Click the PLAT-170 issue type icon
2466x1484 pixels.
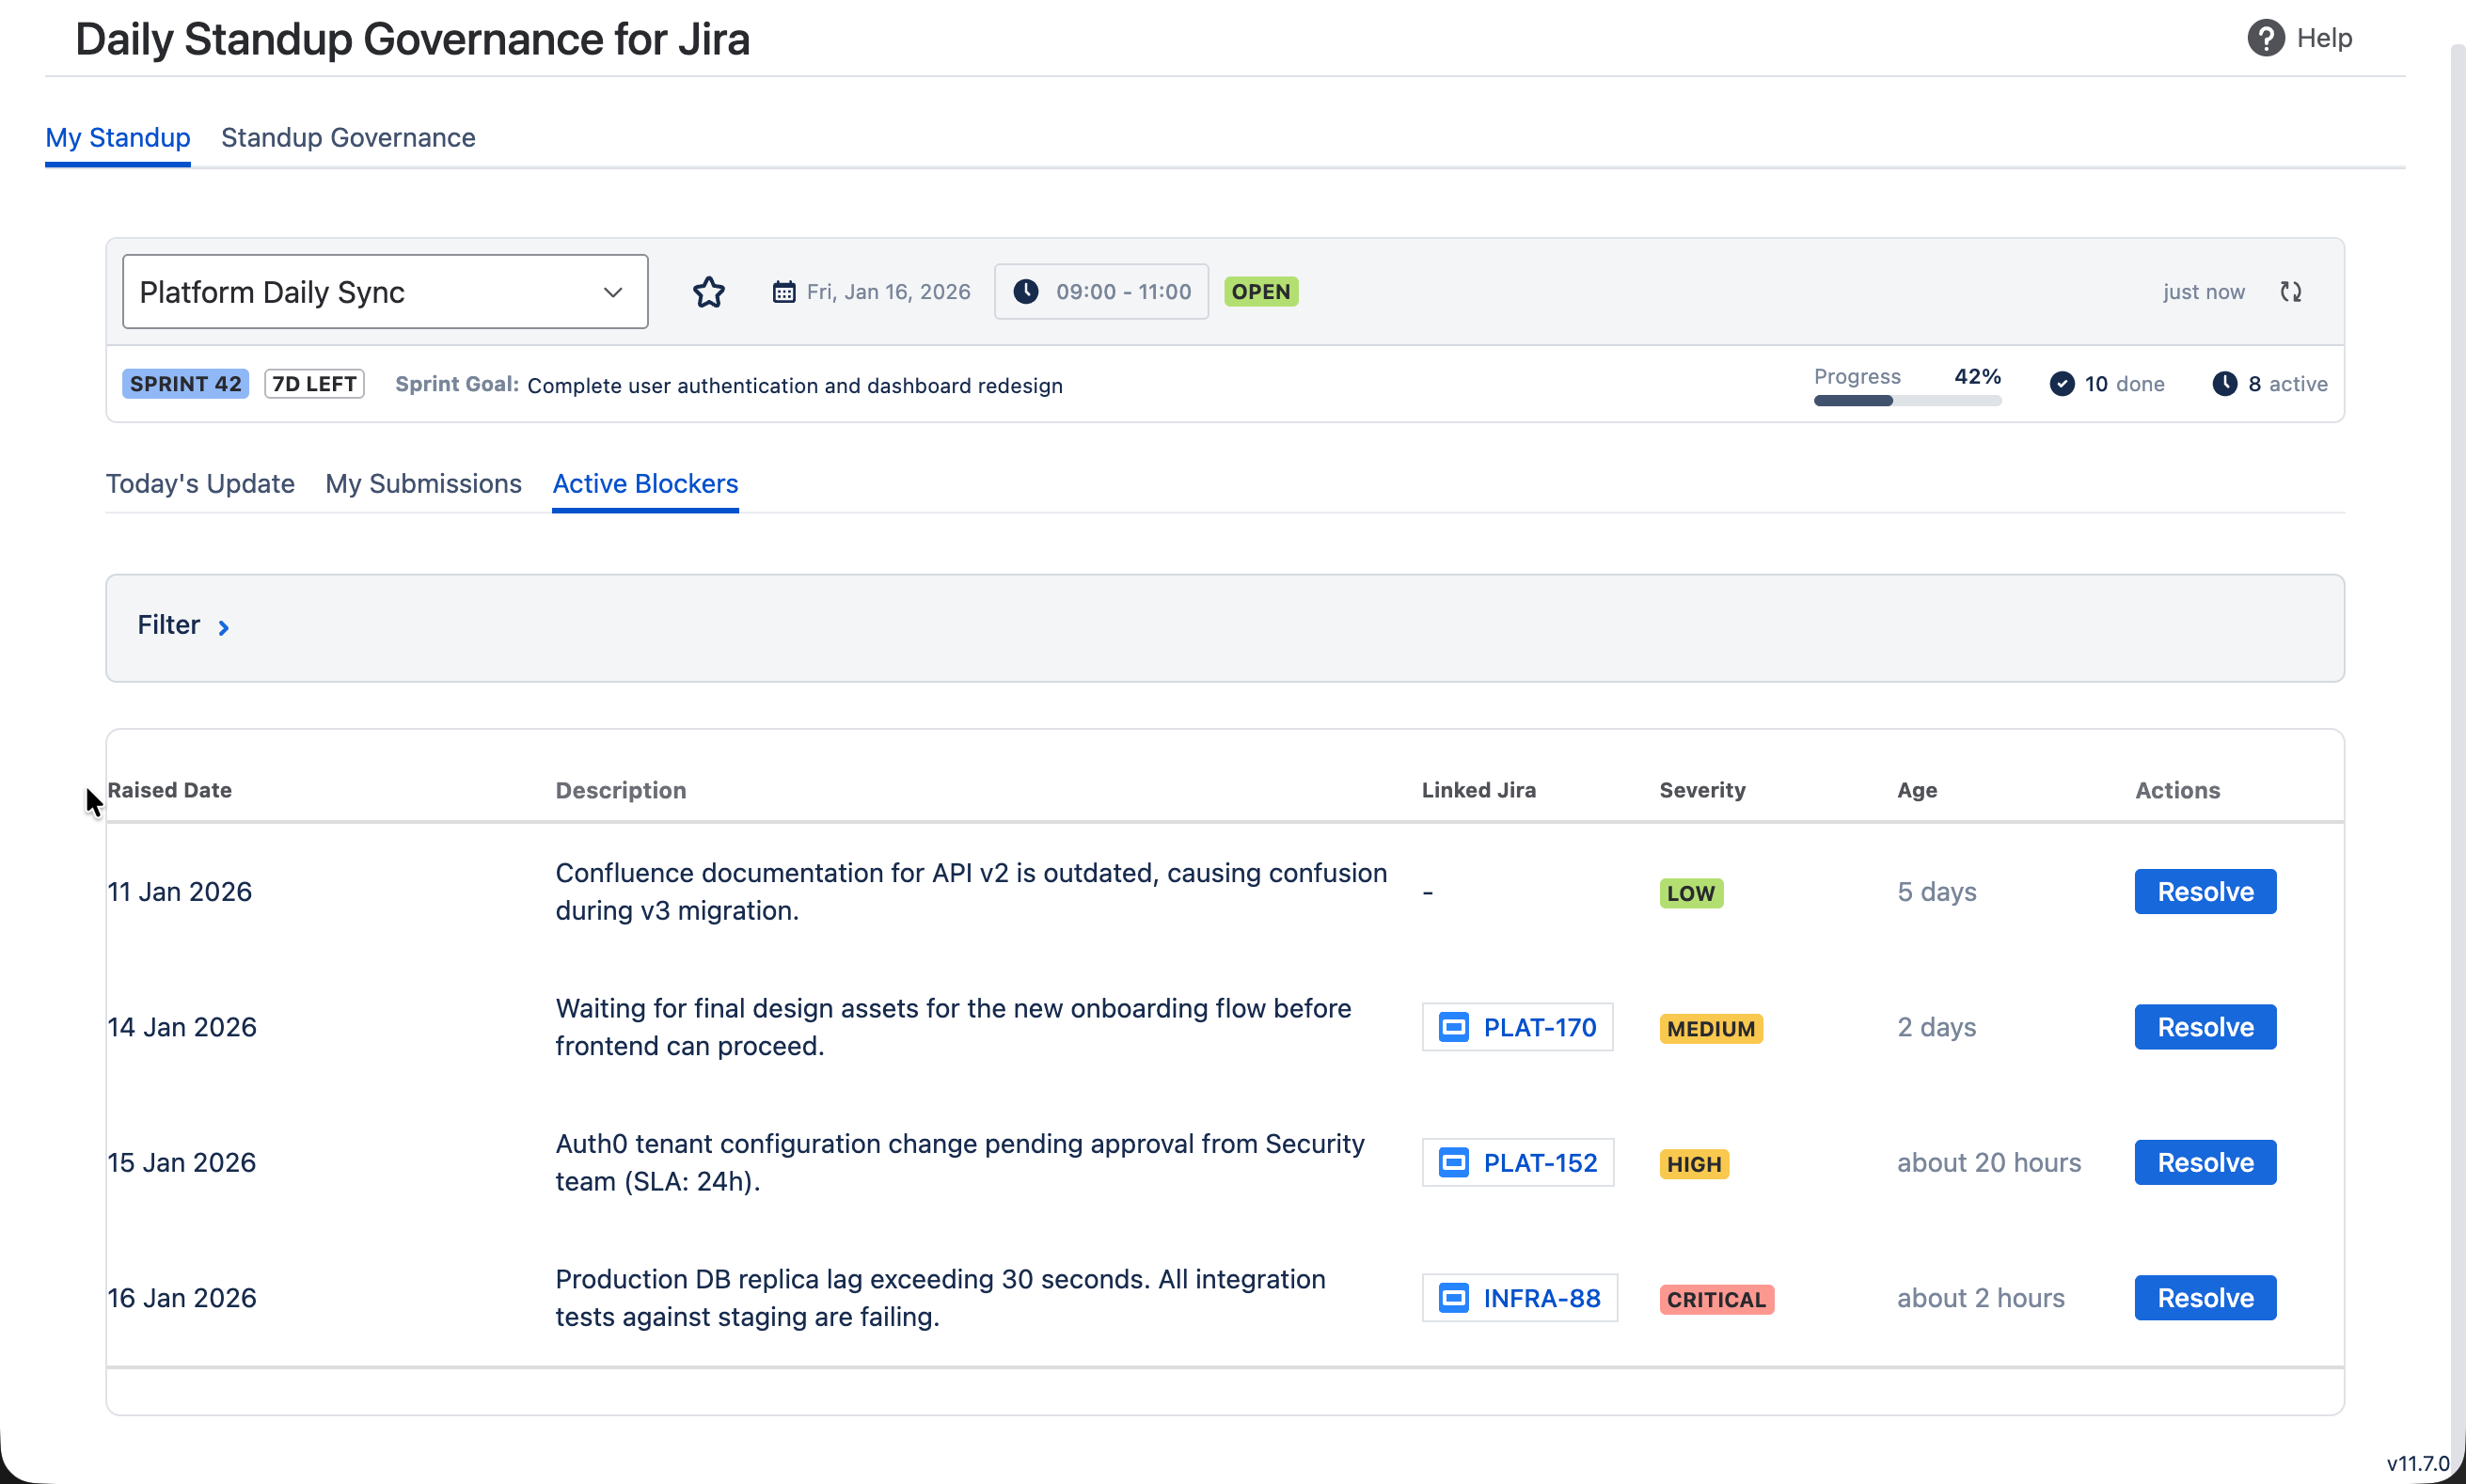(1453, 1027)
